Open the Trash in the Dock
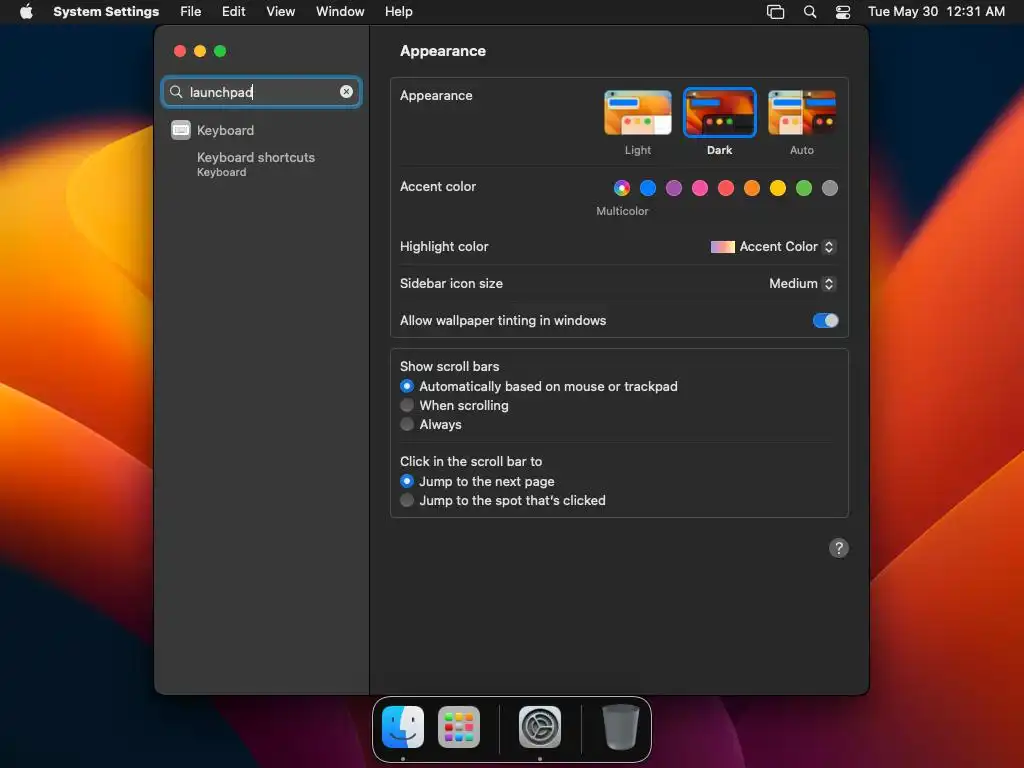The image size is (1024, 768). click(x=620, y=726)
